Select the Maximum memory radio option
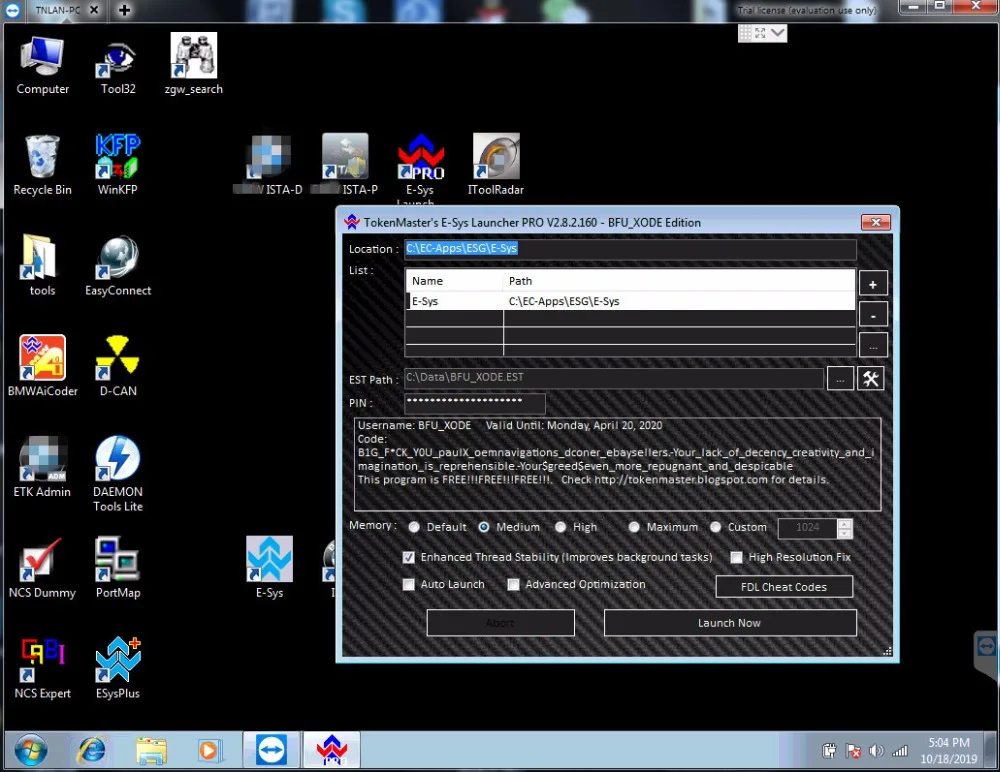Image resolution: width=1000 pixels, height=772 pixels. (x=635, y=527)
